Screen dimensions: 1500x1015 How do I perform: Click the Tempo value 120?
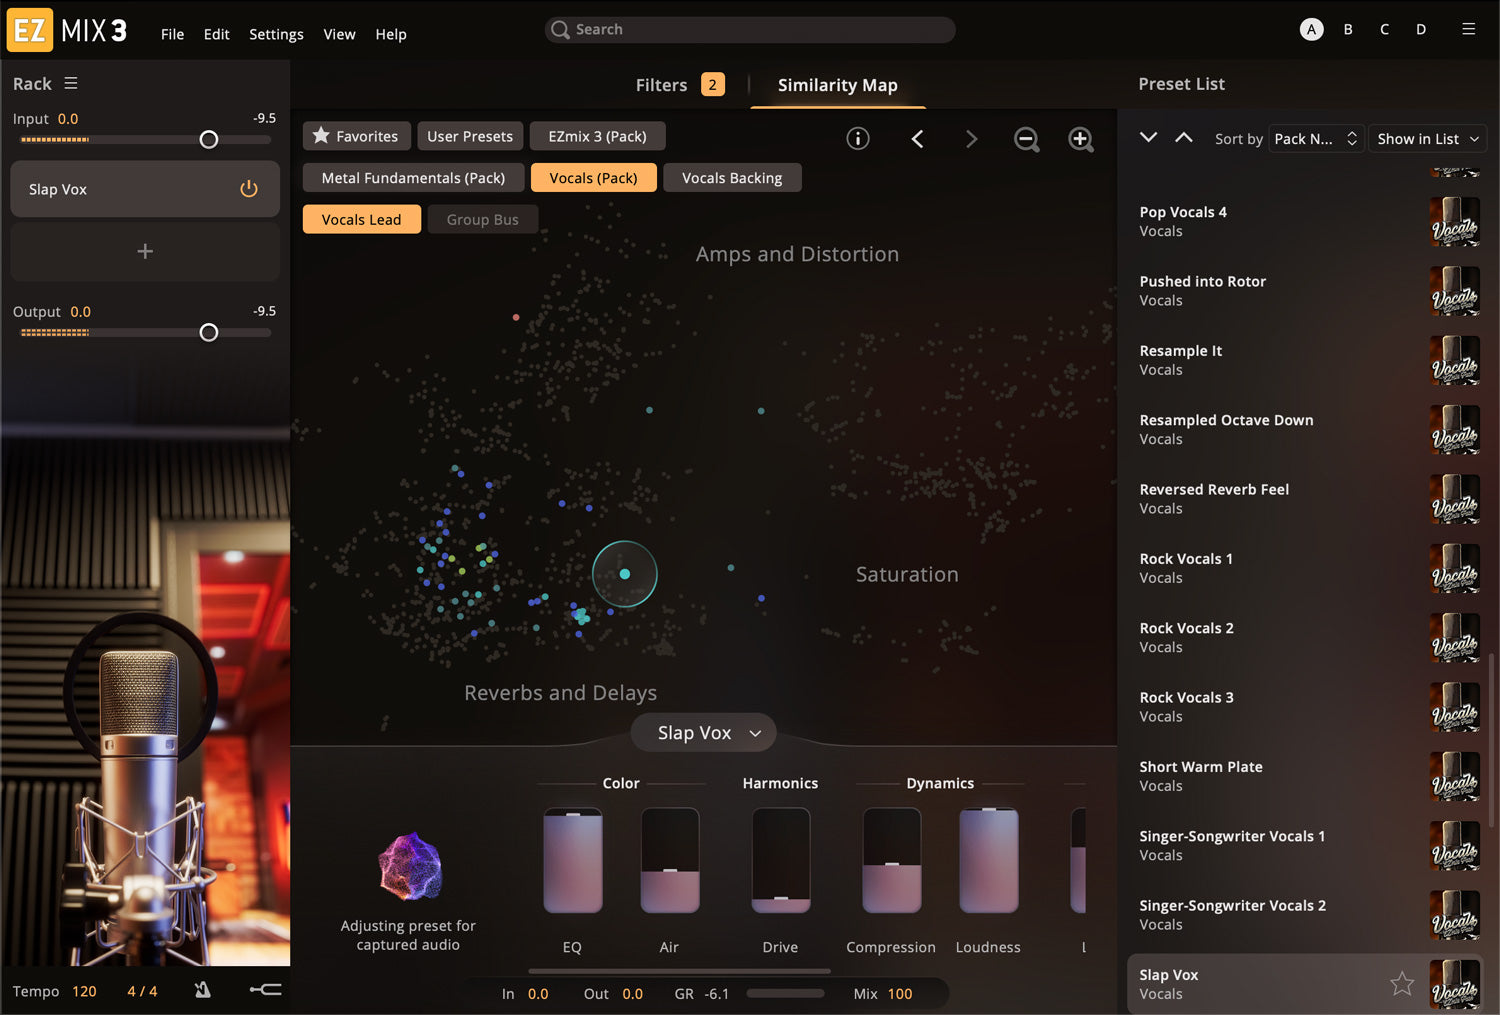[x=84, y=991]
